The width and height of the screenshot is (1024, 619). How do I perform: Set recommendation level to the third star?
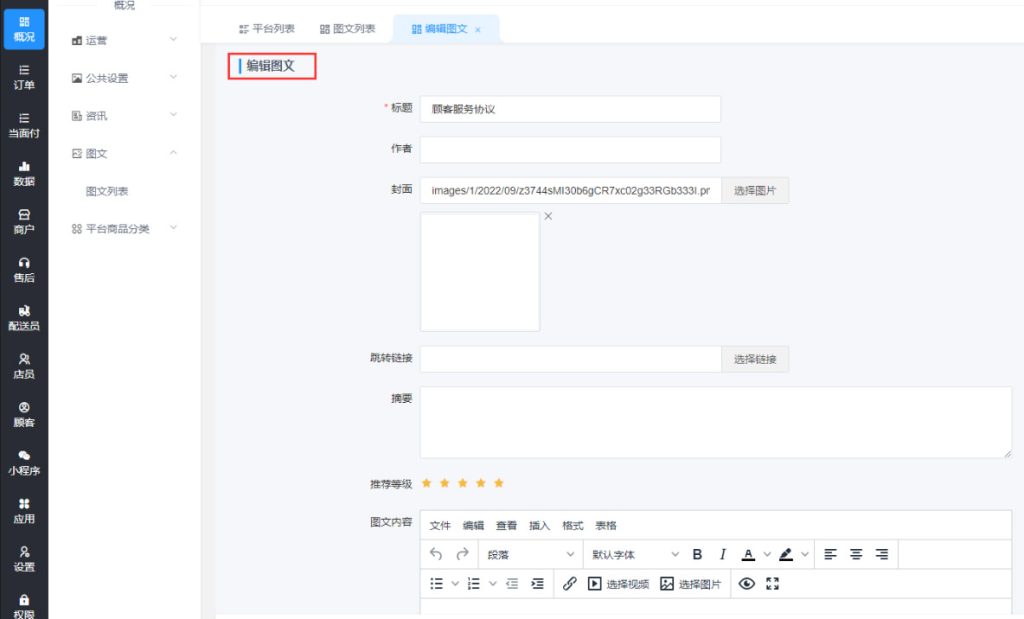coord(462,483)
